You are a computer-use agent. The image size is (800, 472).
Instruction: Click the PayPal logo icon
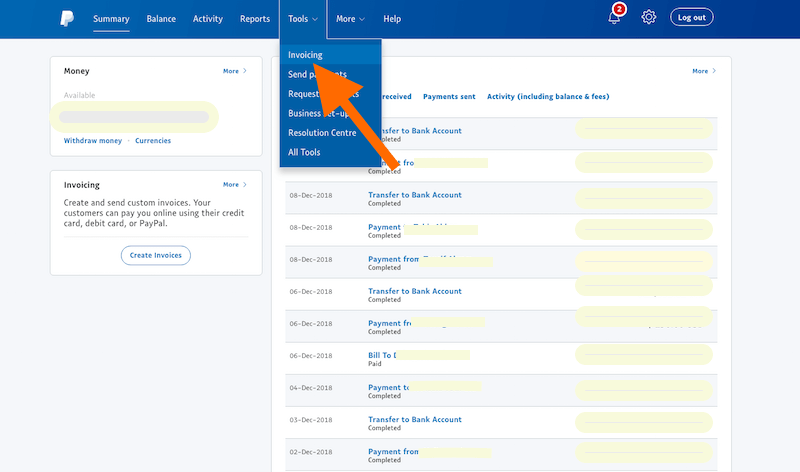67,18
